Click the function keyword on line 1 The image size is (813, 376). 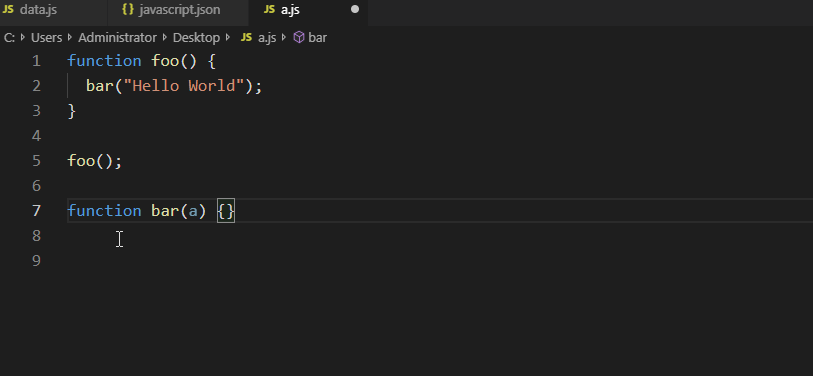coord(104,61)
